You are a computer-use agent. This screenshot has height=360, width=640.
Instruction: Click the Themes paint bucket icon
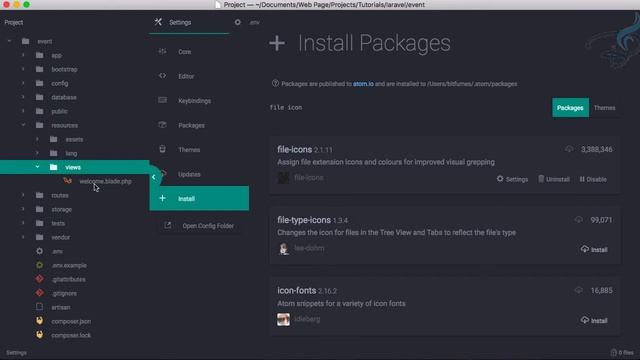[162, 149]
